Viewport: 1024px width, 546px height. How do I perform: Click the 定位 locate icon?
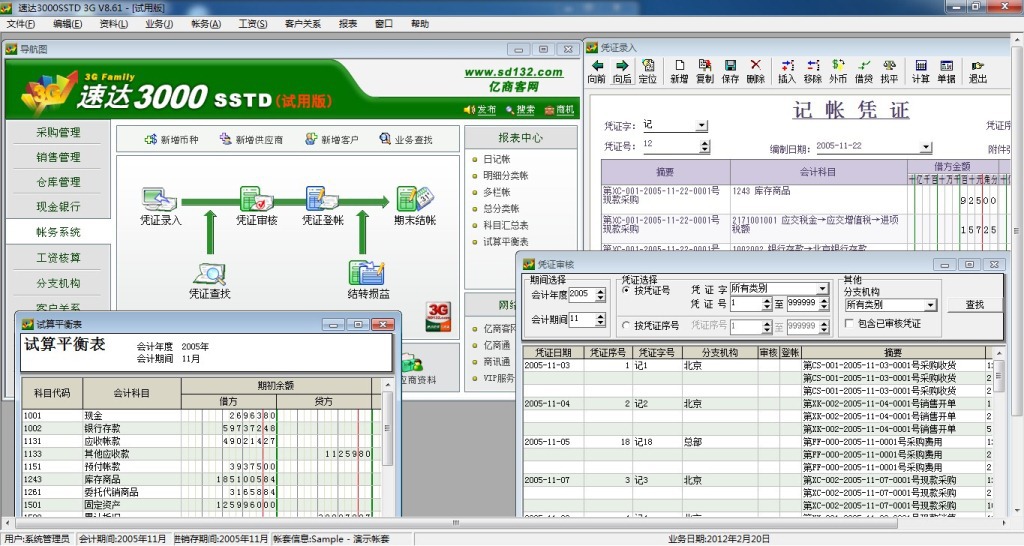click(648, 71)
